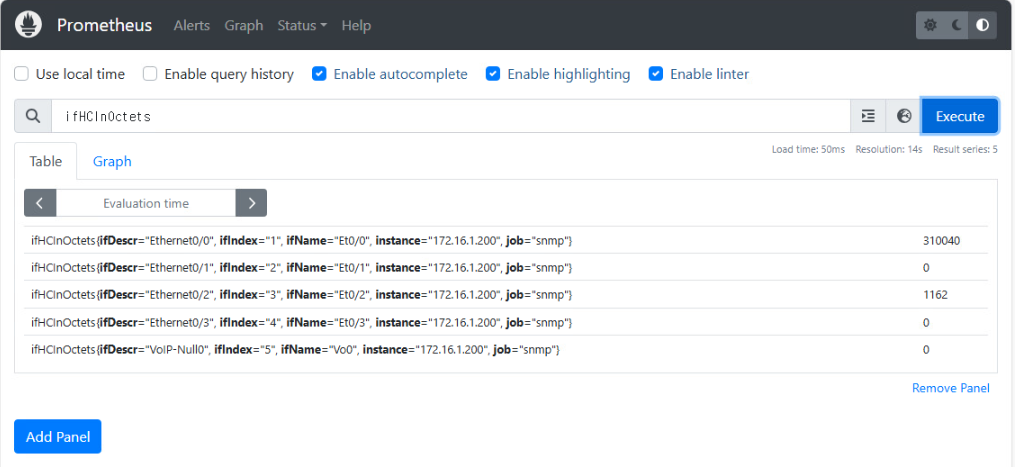Step evaluation time backward with left chevron

tap(40, 203)
